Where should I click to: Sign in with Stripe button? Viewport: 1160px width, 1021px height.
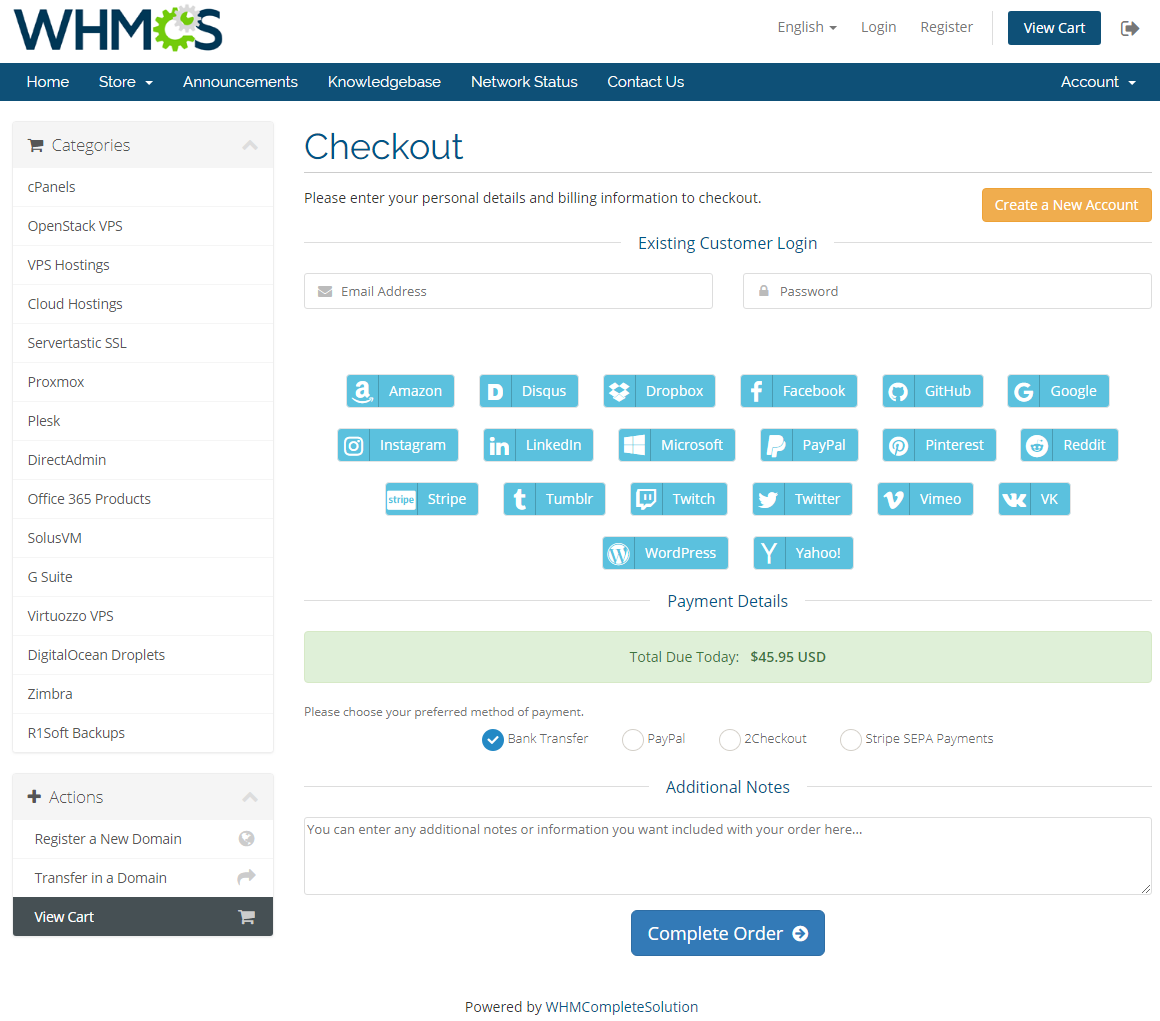(431, 499)
